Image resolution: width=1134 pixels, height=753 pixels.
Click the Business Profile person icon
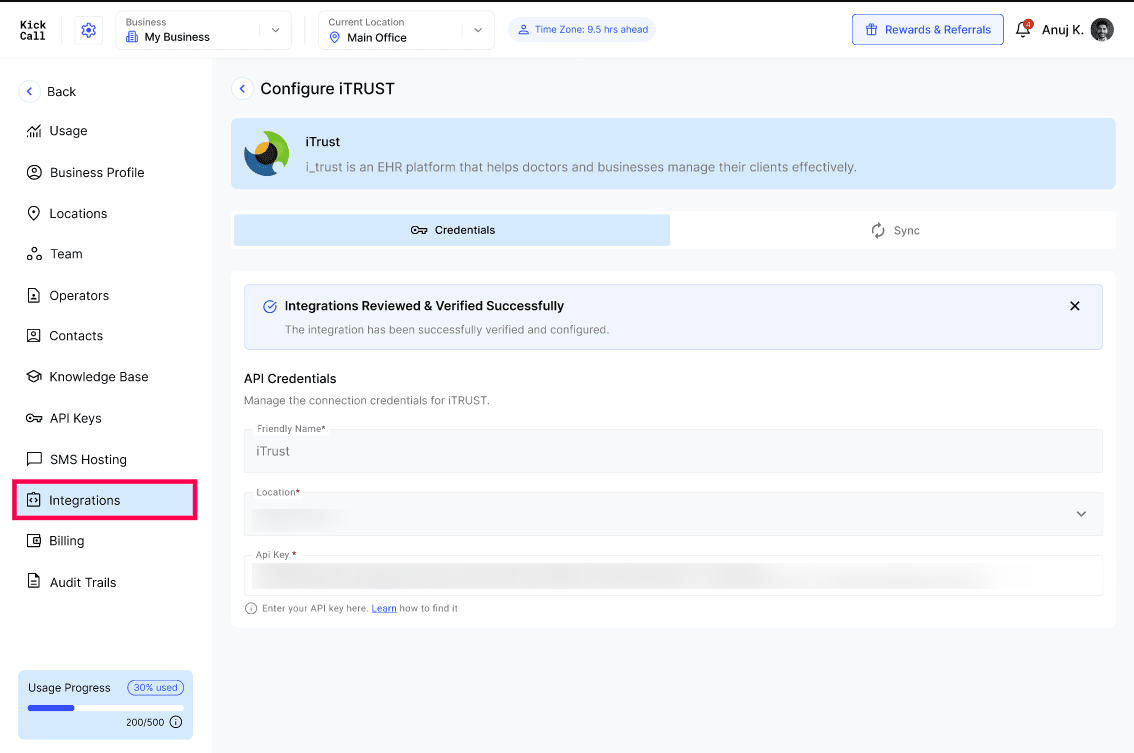coord(34,172)
